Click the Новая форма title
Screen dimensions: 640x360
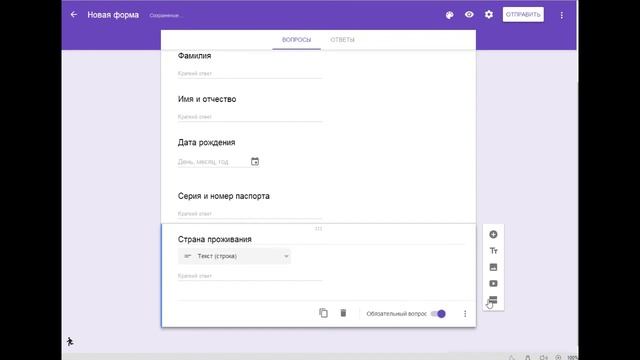[x=113, y=15]
